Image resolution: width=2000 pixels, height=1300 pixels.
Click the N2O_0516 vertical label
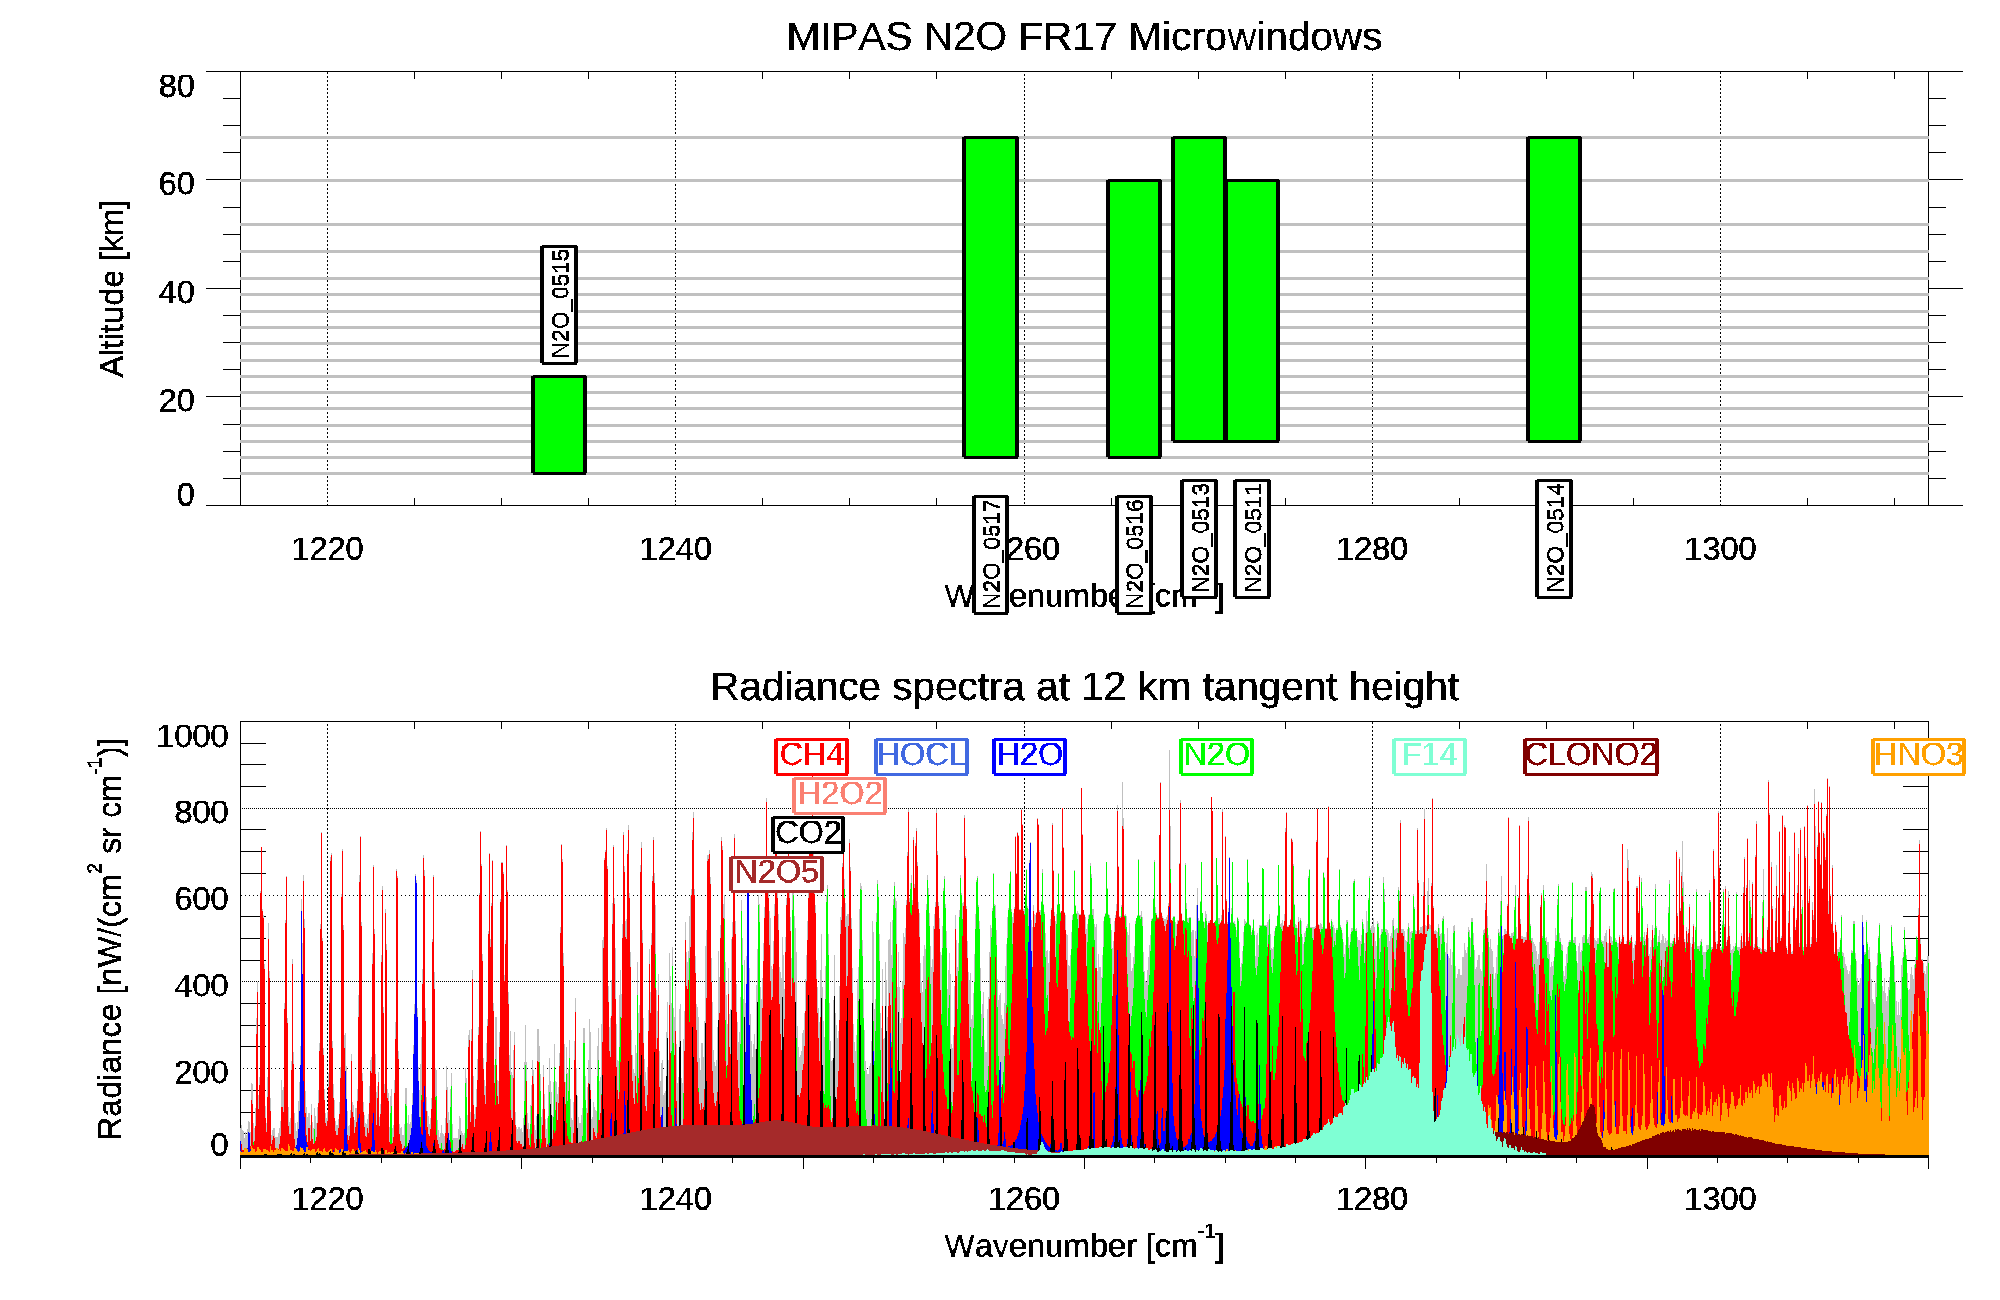point(1134,554)
